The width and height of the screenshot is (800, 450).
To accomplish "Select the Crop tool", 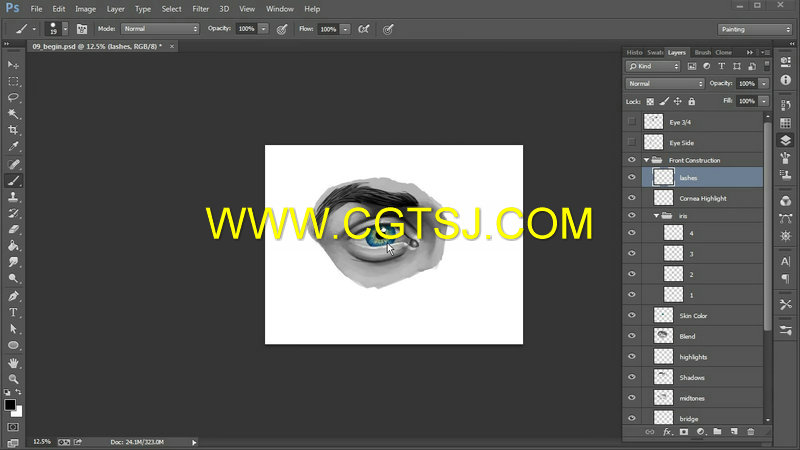I will click(13, 130).
